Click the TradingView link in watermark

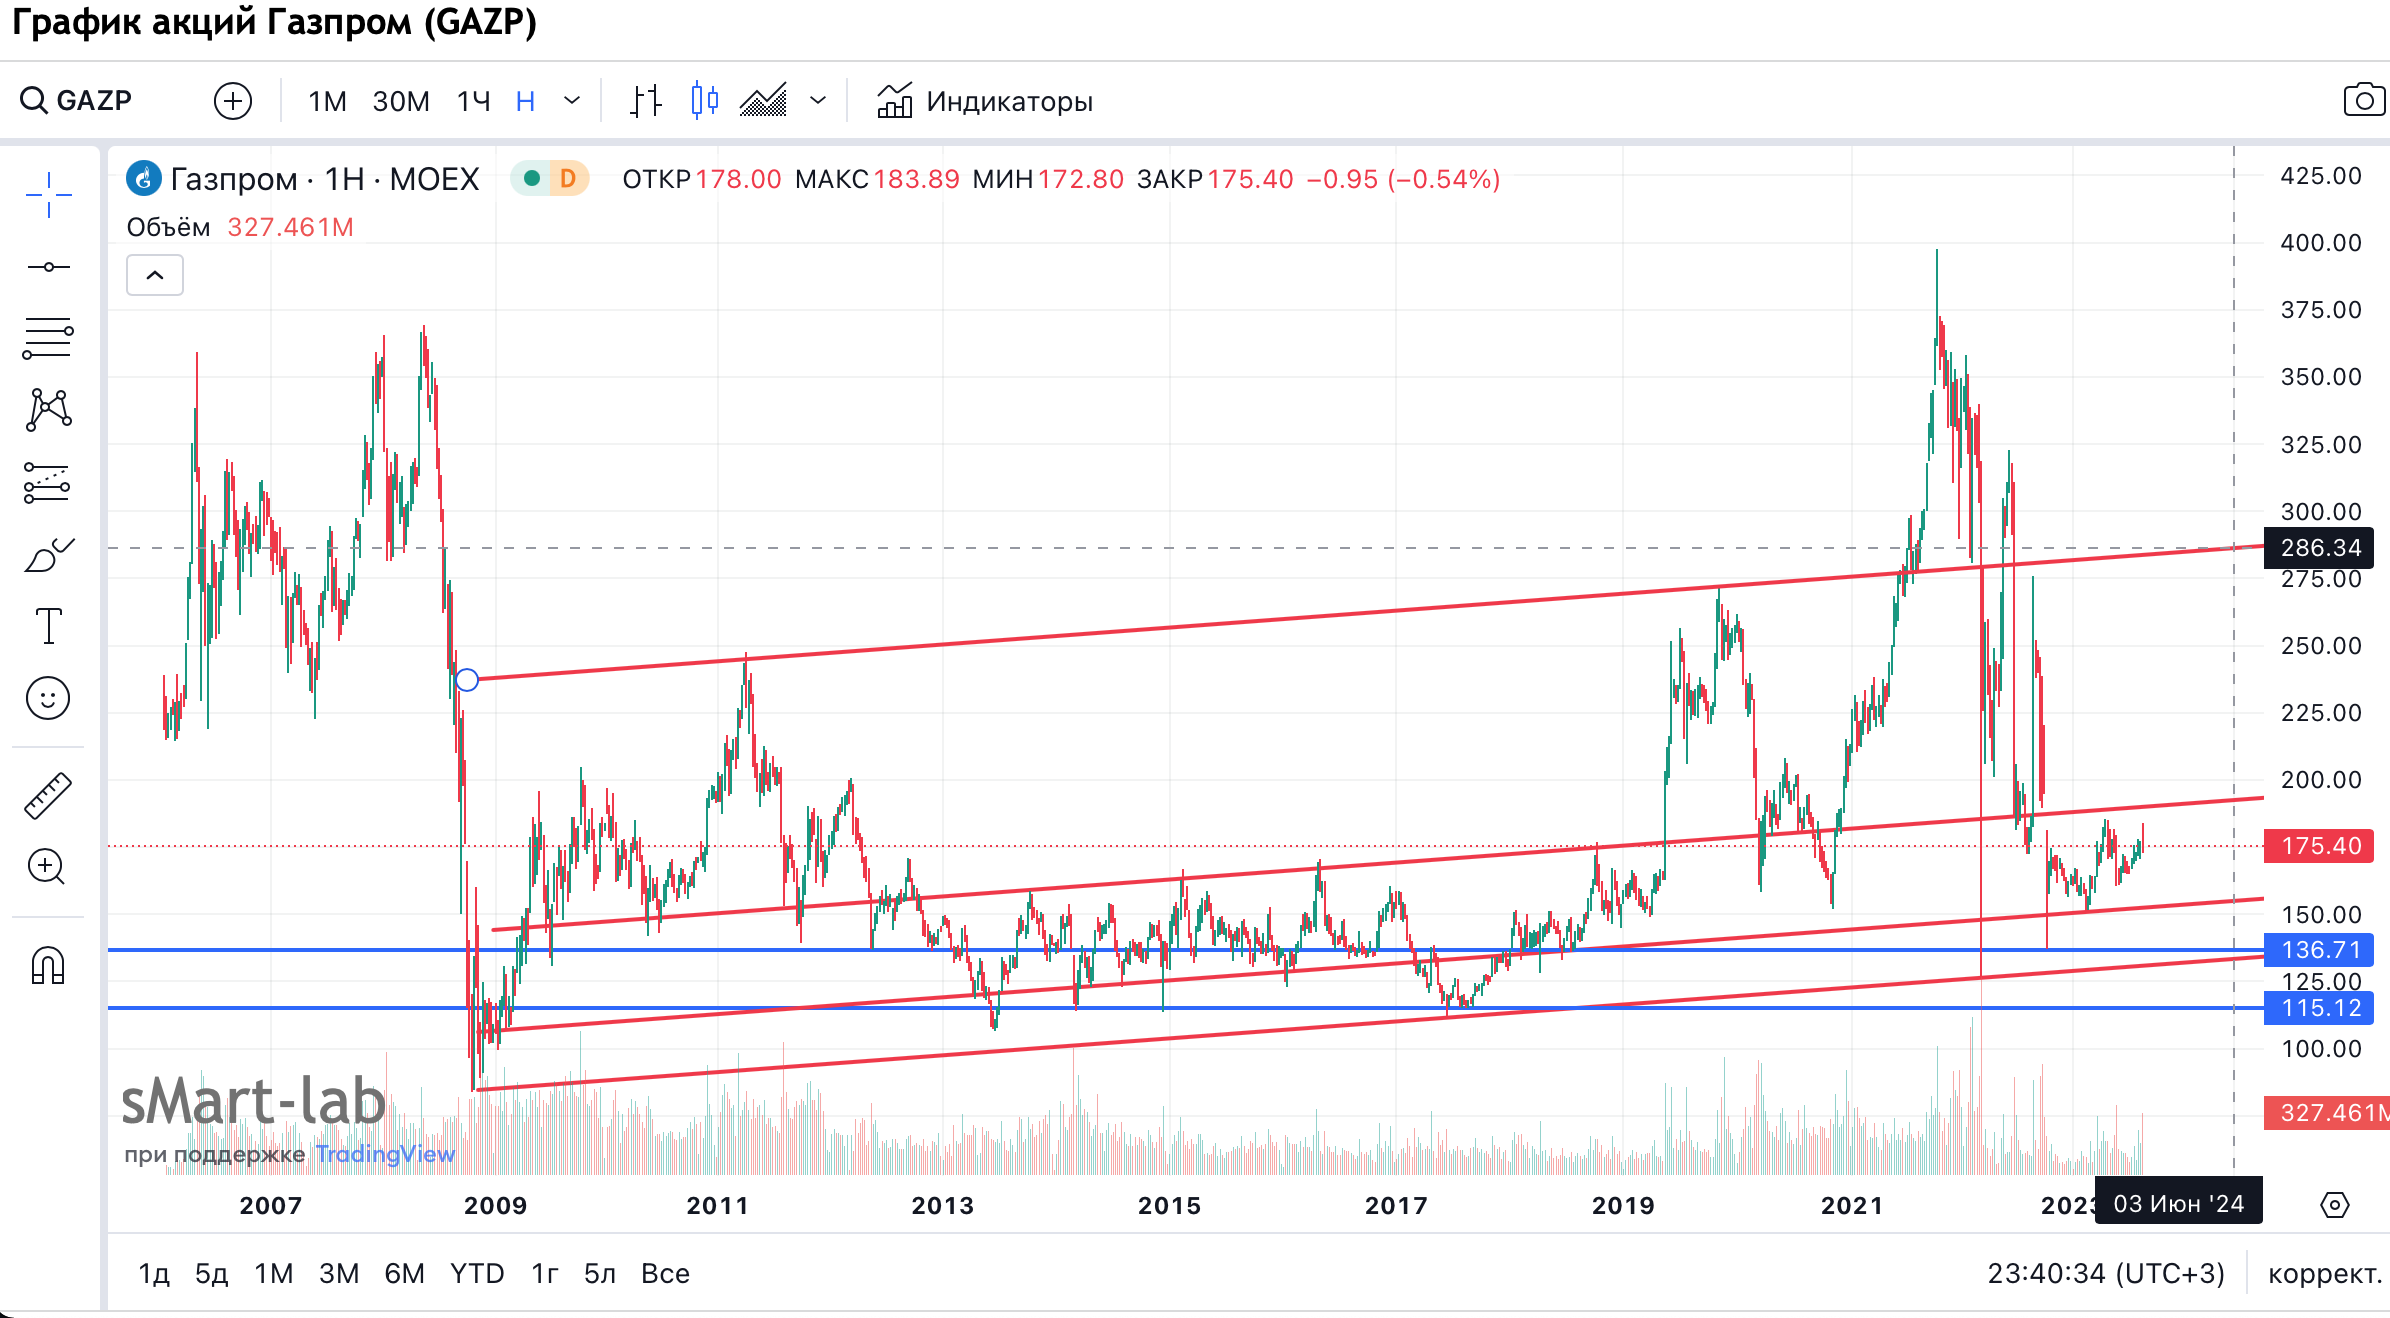click(385, 1154)
